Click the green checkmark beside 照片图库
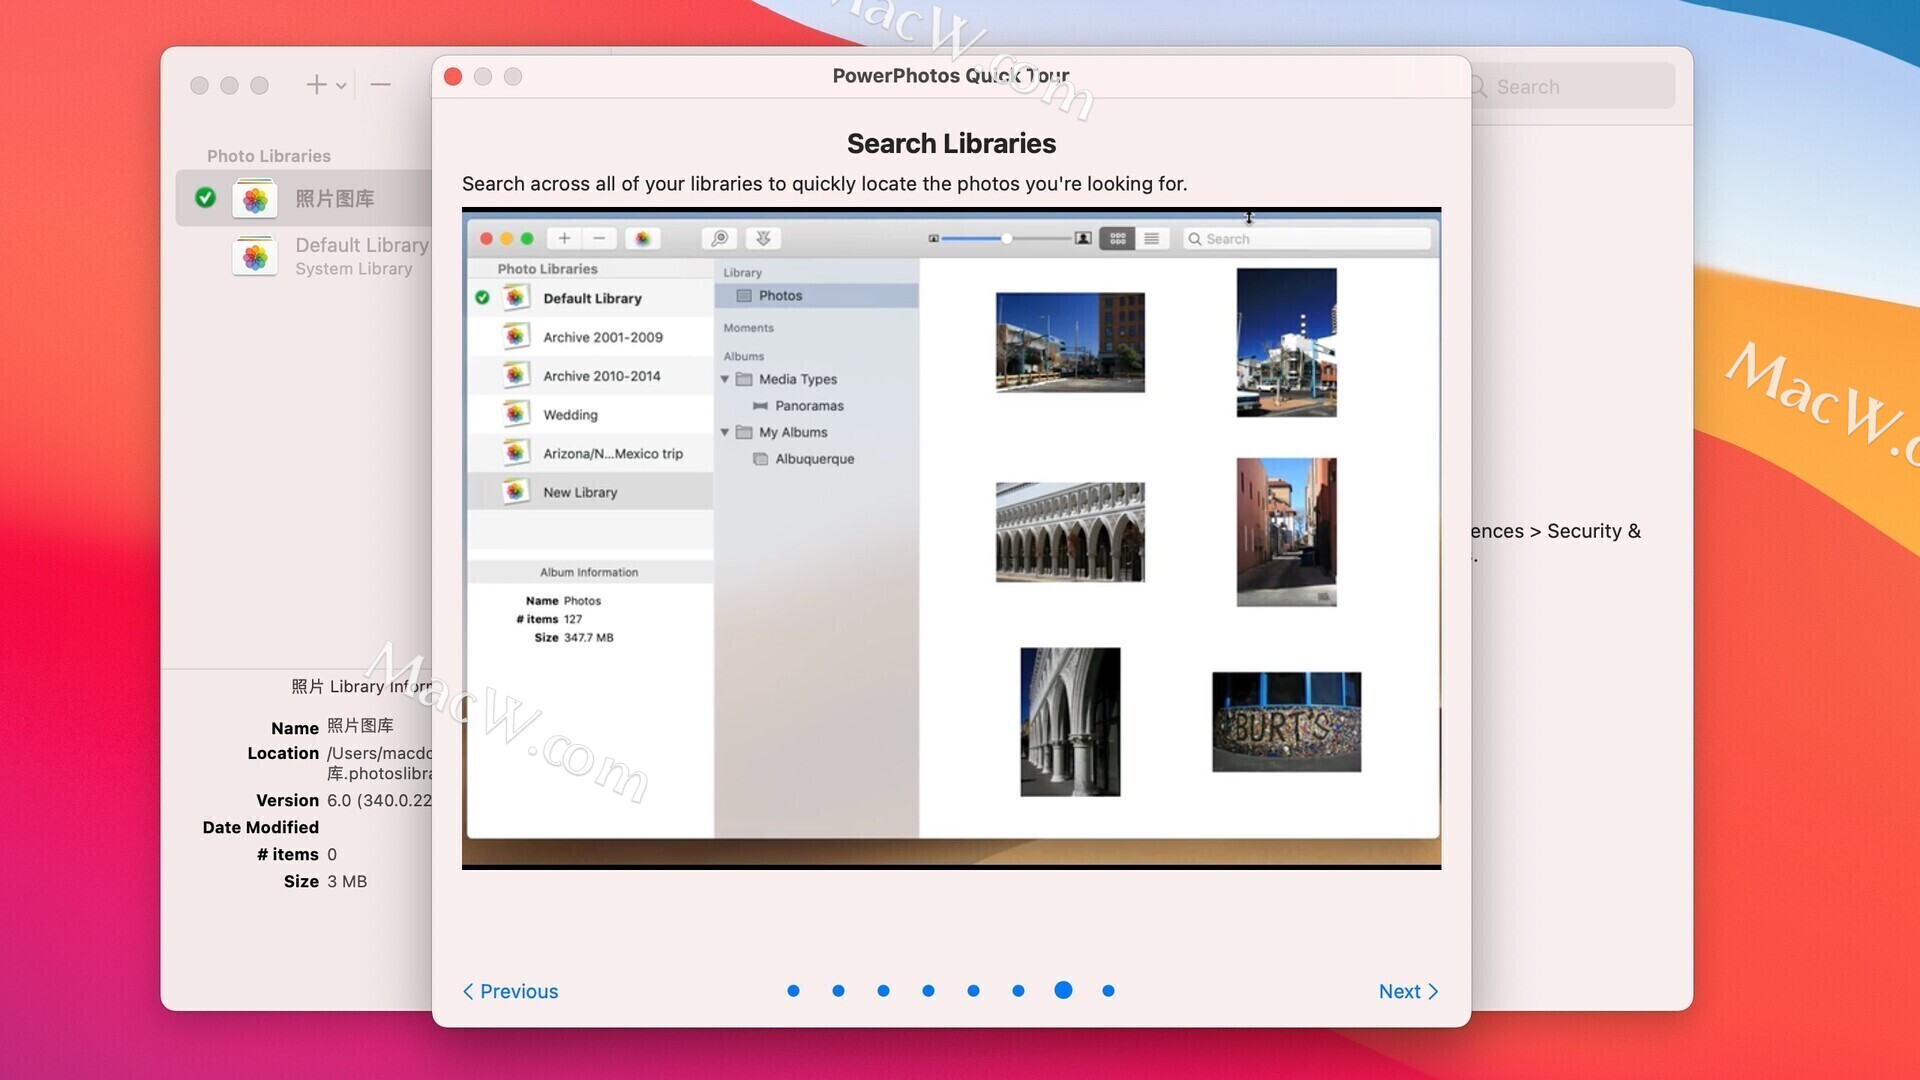 pyautogui.click(x=205, y=197)
